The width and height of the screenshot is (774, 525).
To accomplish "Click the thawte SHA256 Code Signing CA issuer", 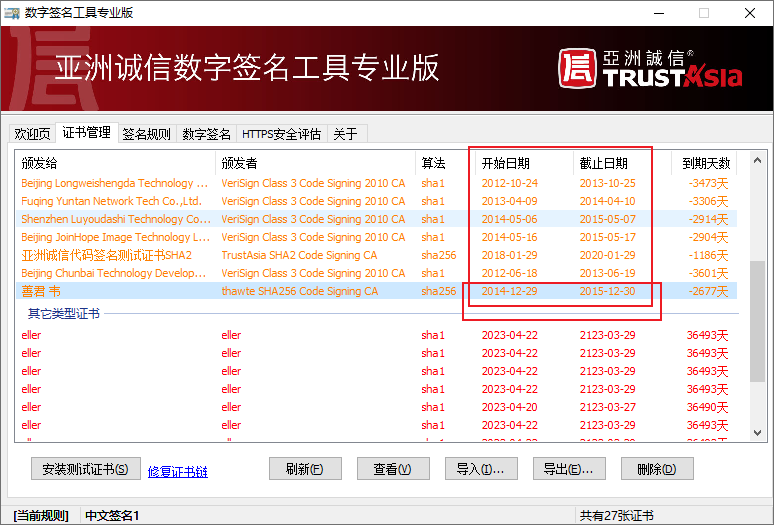I will [x=300, y=291].
